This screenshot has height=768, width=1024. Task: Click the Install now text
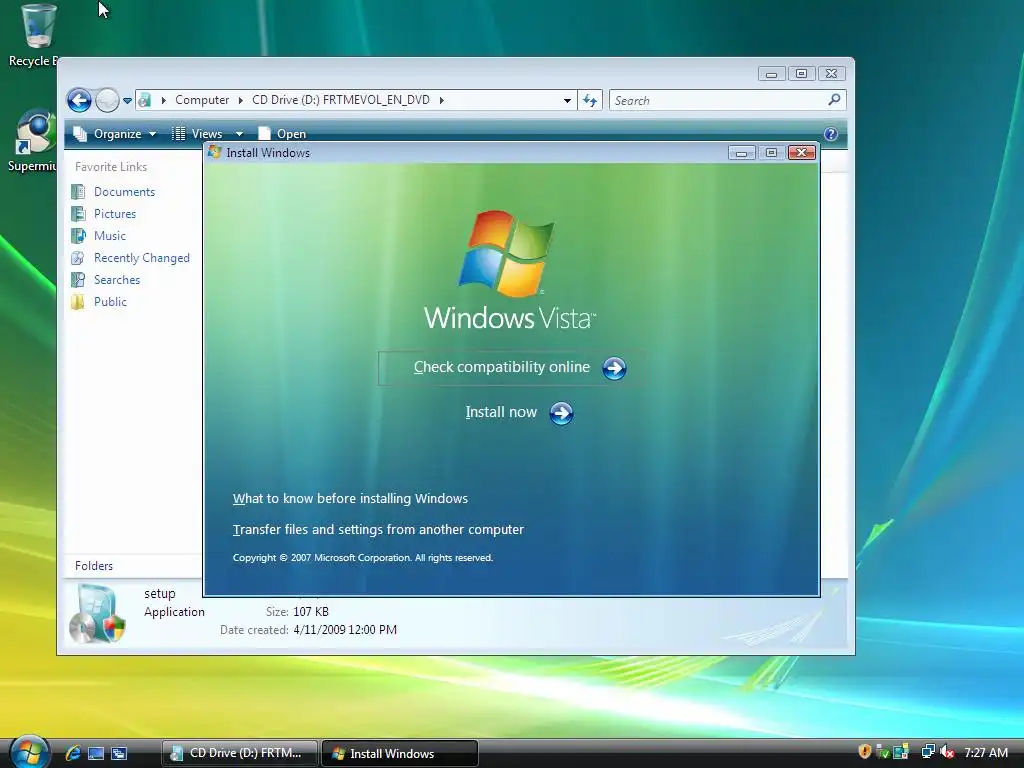pos(501,412)
